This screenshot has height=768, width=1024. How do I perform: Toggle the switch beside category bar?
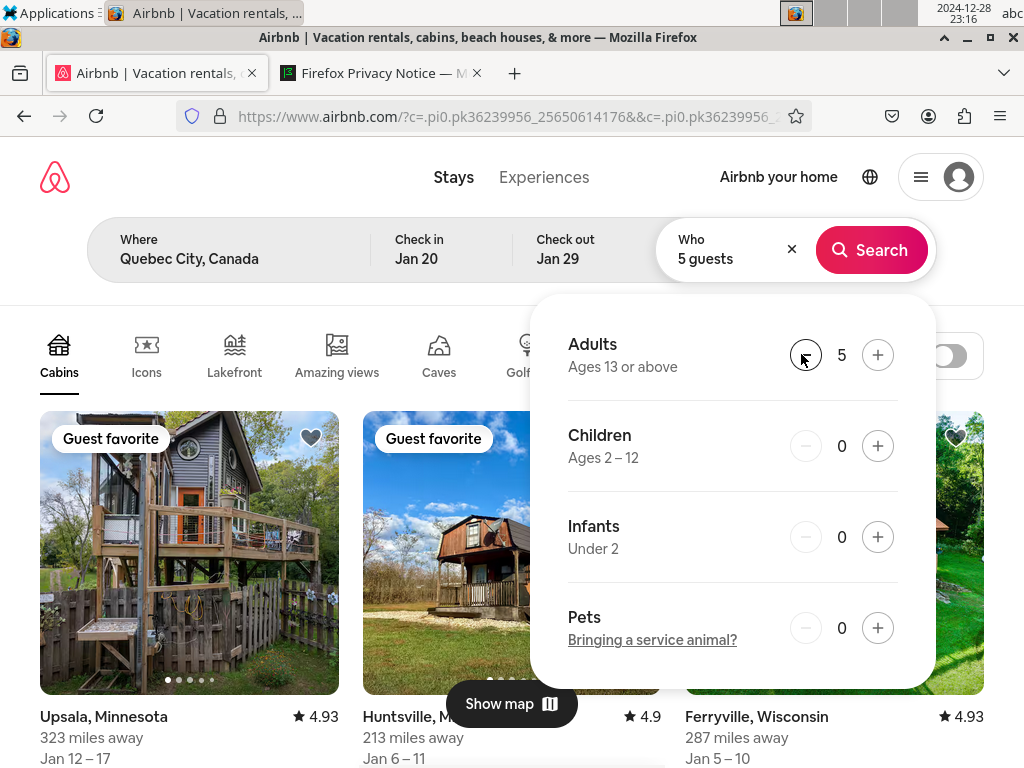pyautogui.click(x=950, y=356)
